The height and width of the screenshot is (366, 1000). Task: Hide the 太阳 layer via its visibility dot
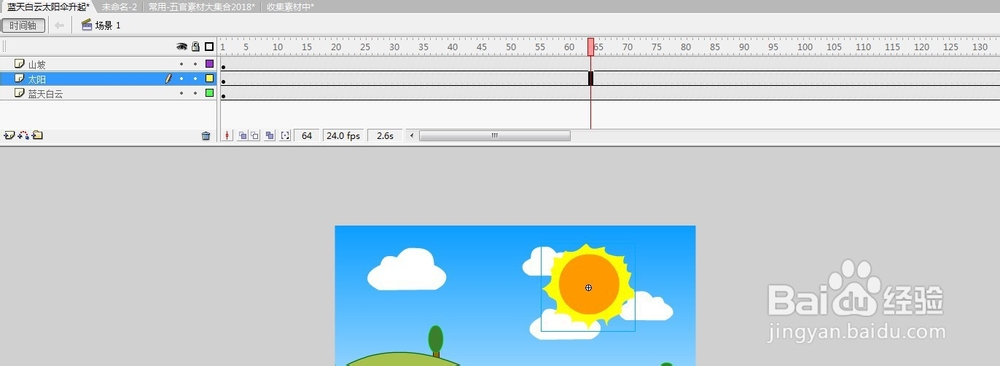(182, 78)
